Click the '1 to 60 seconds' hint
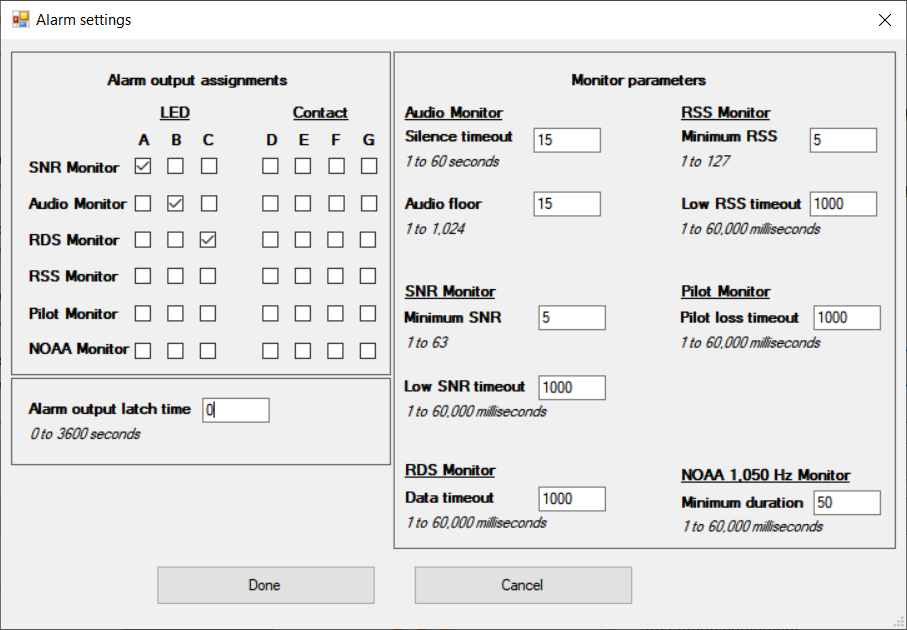This screenshot has width=907, height=630. 452,161
